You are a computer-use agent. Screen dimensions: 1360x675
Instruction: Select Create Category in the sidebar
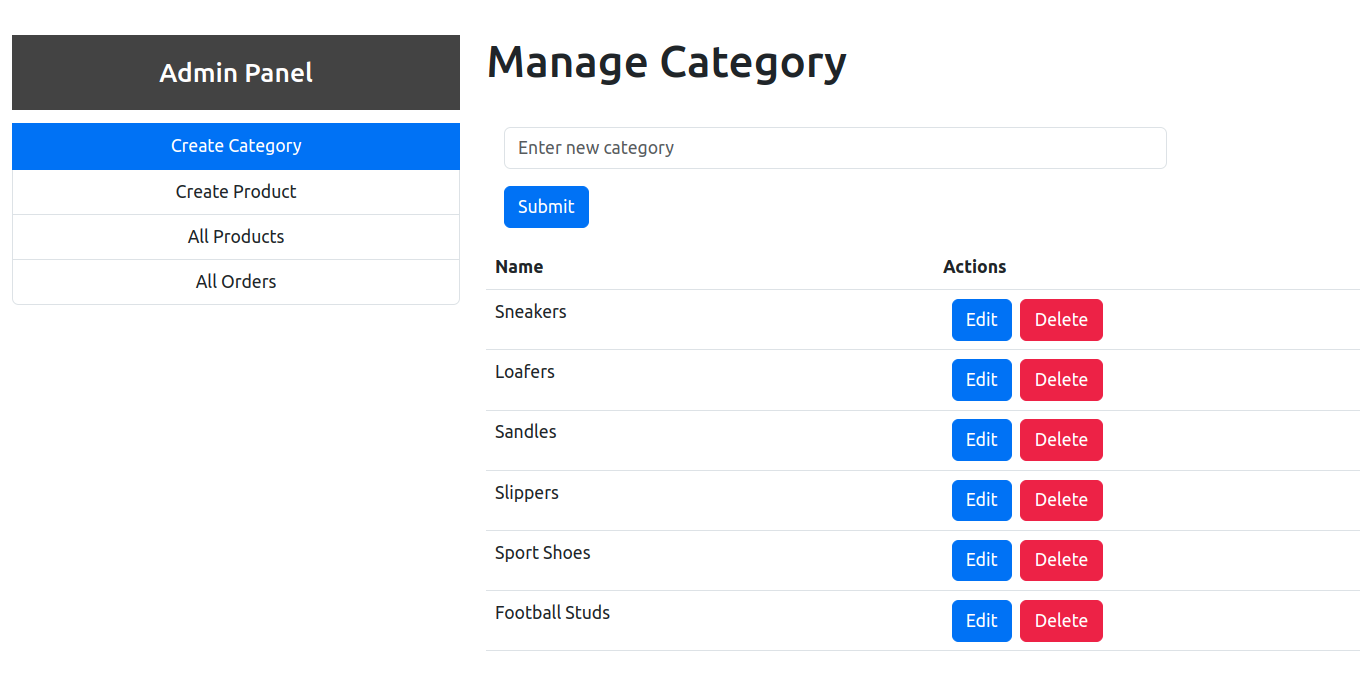coord(236,145)
